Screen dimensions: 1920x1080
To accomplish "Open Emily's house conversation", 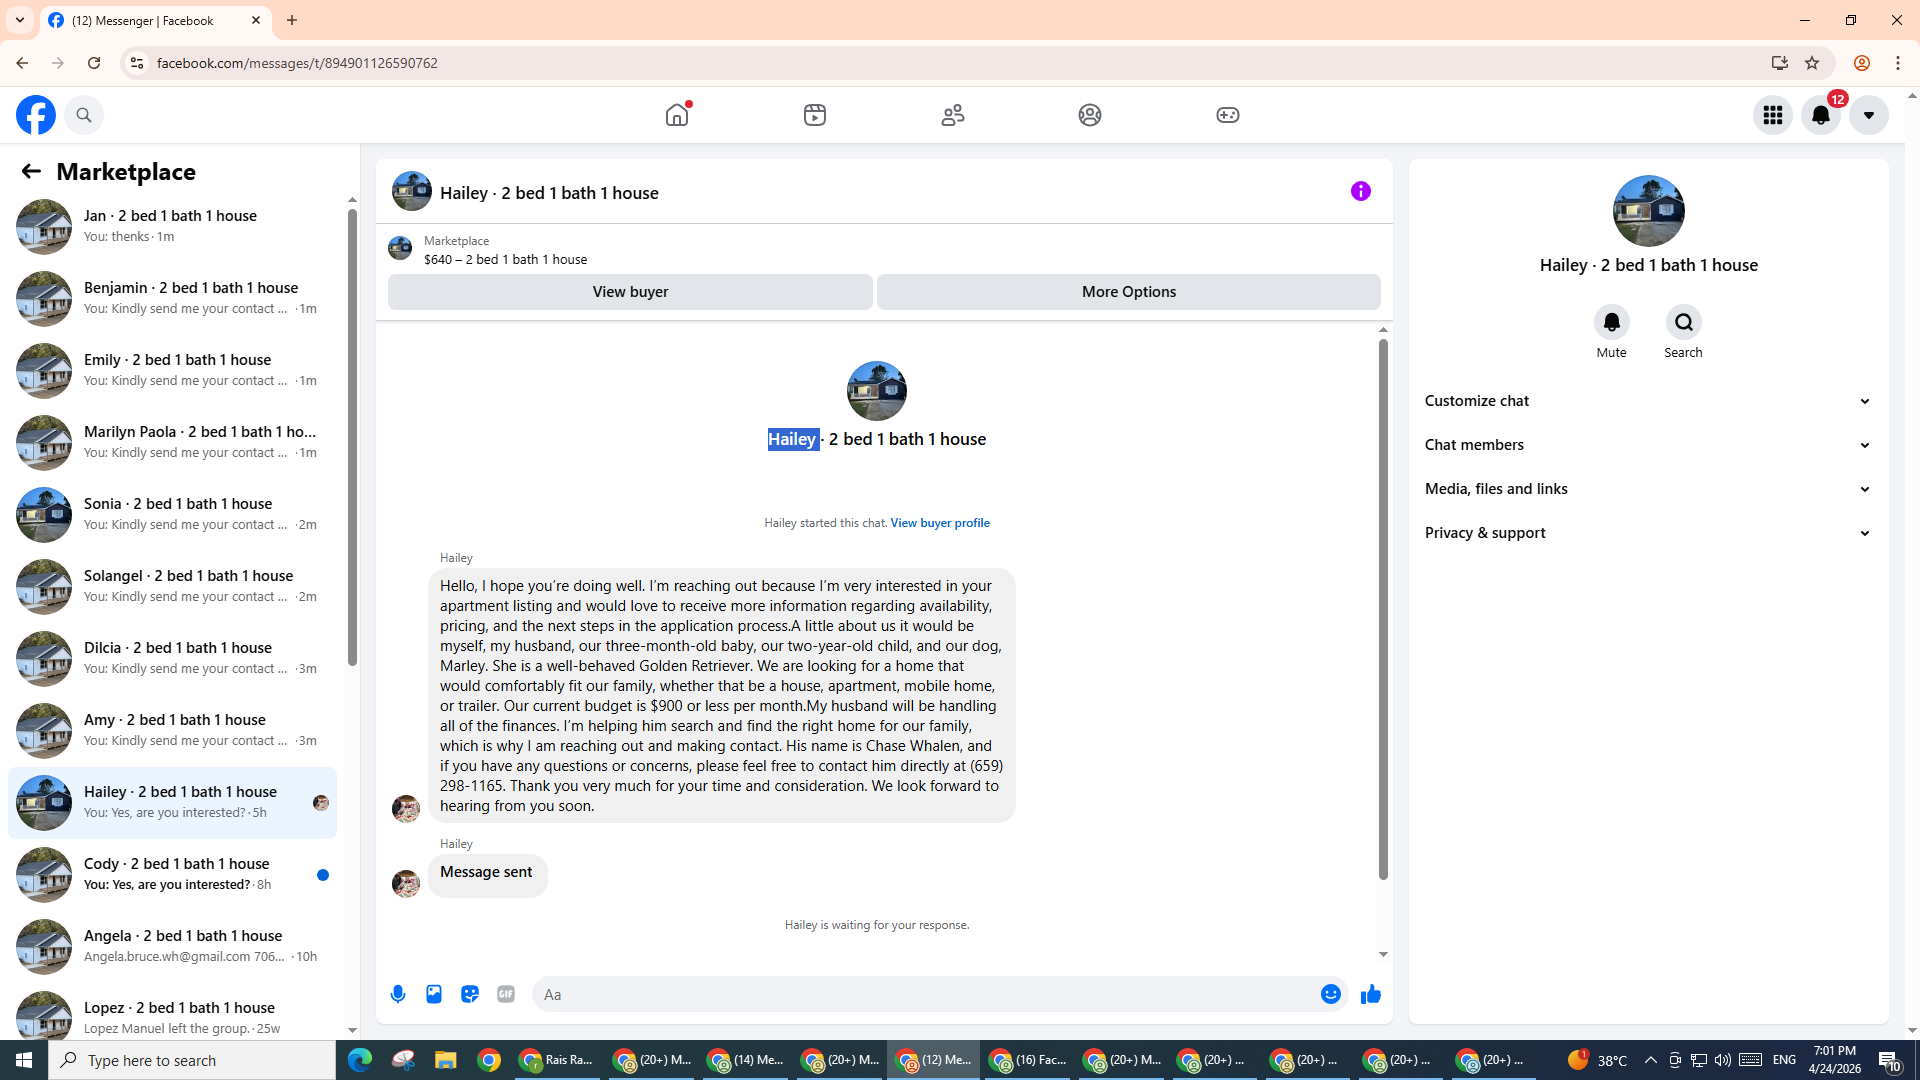I will click(x=172, y=370).
